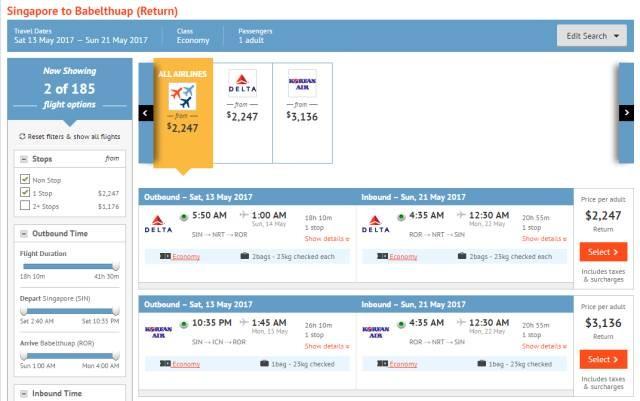The width and height of the screenshot is (640, 401).
Task: Click Korean Air logo on inbound flight
Action: click(376, 332)
